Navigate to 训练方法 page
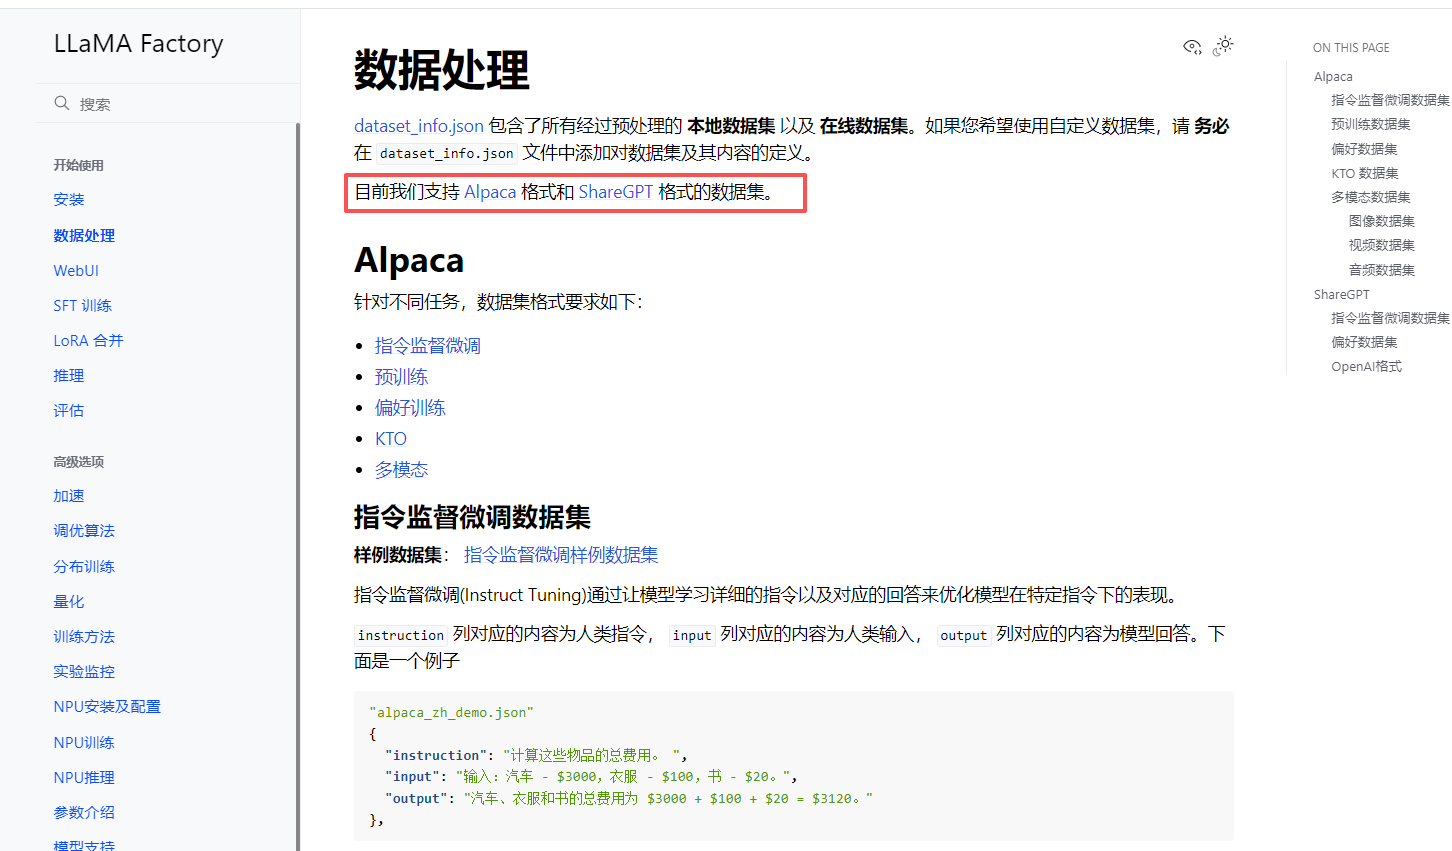The image size is (1452, 851). pos(84,636)
